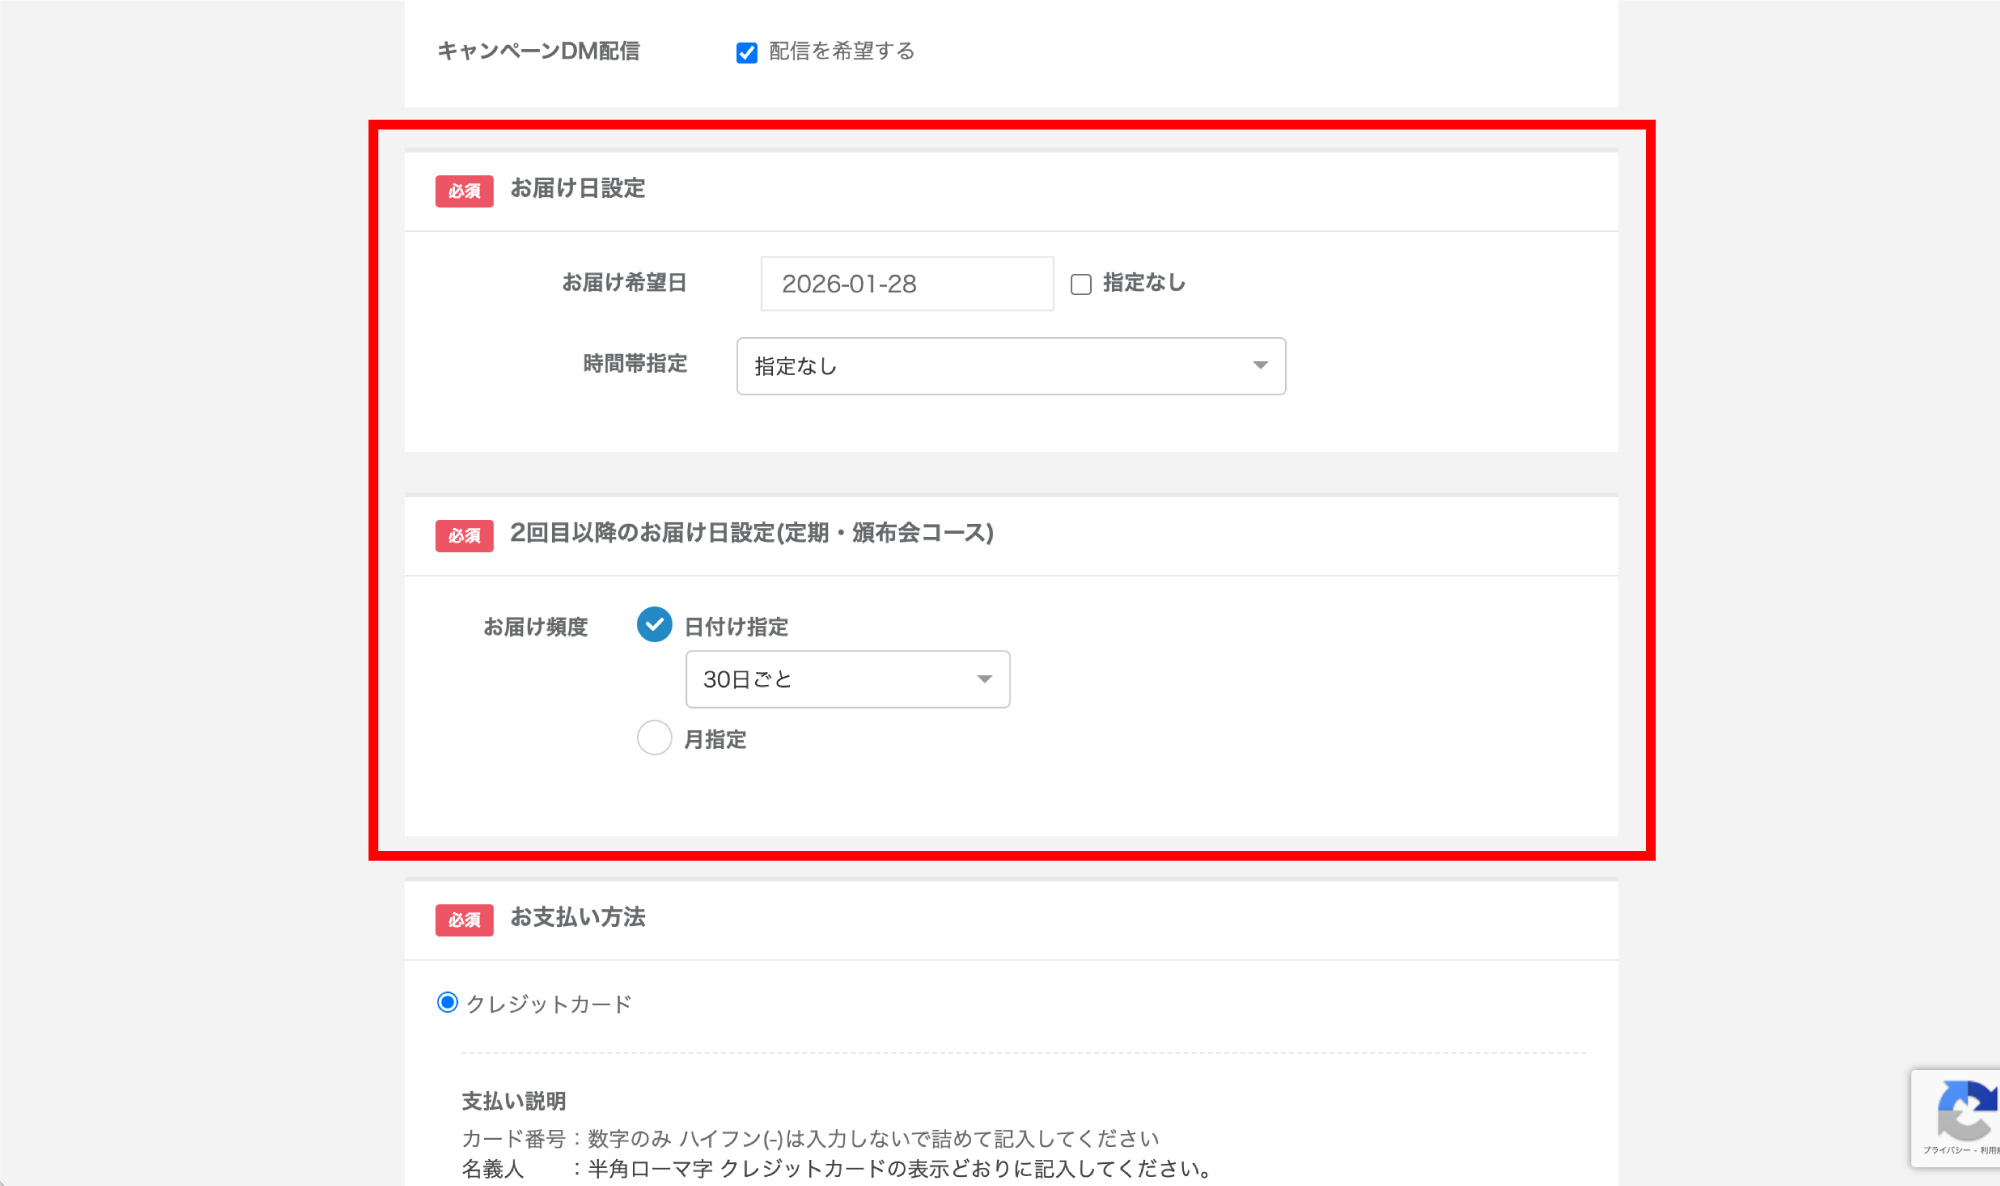Click the お支払い方法 section header
Screen dimensions: 2000x1186
tap(578, 918)
